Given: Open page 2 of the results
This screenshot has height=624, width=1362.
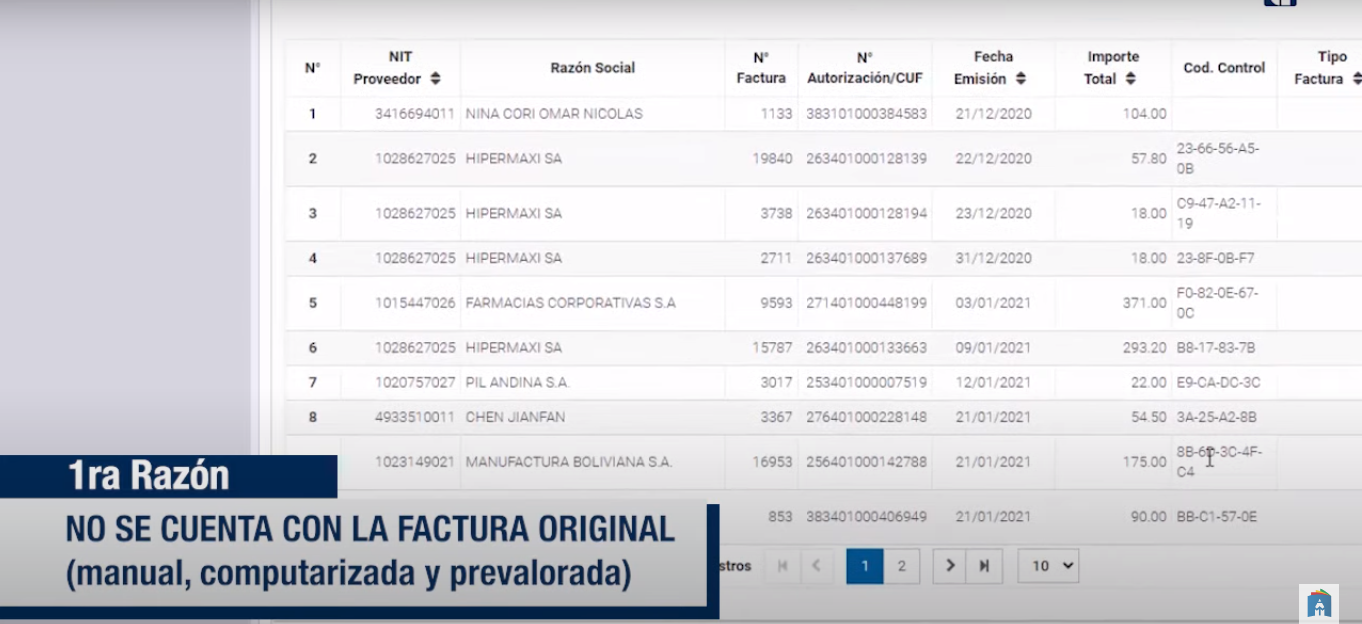Looking at the screenshot, I should pos(901,566).
